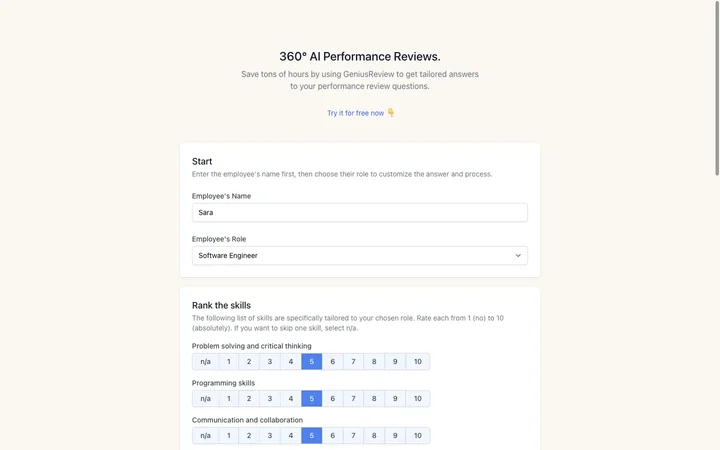Image resolution: width=720 pixels, height=450 pixels.
Task: Open the Employee's Role dropdown
Action: 360,255
